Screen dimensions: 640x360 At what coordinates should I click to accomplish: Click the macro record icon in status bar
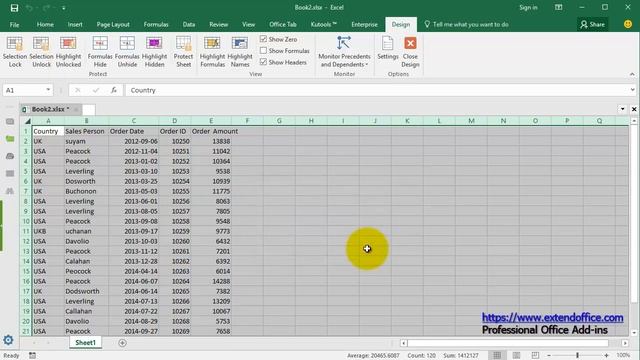tap(32, 356)
